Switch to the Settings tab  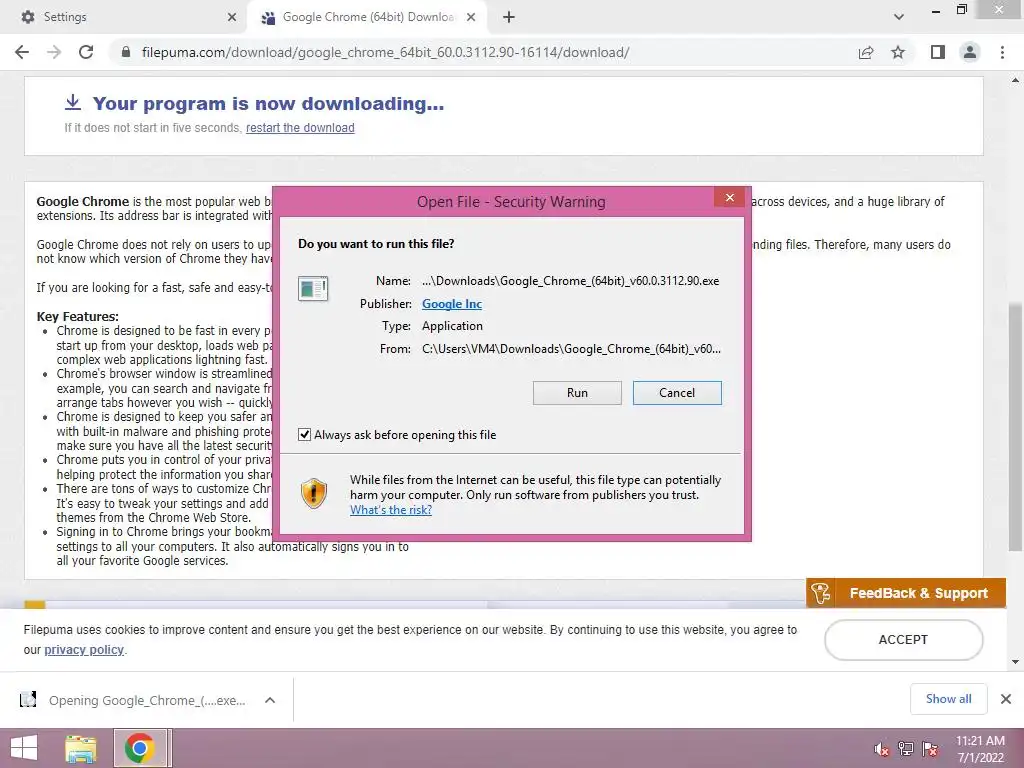click(124, 17)
